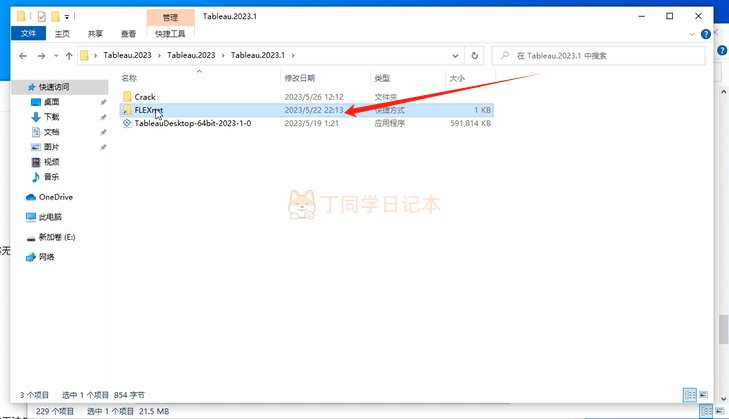Select the TableauDesktop-64bit-2023-1-0 installer icon
Image resolution: width=729 pixels, height=419 pixels.
127,123
